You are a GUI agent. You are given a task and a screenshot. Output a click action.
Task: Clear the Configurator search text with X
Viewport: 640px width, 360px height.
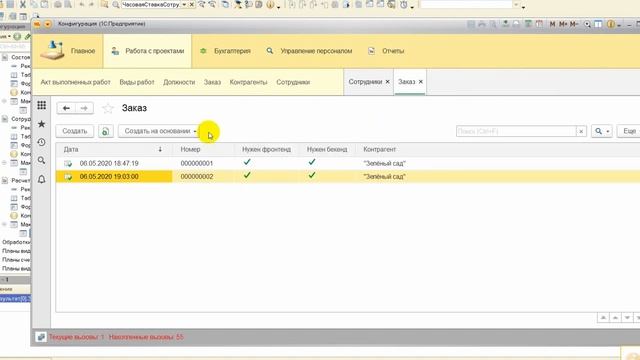pos(191,4)
